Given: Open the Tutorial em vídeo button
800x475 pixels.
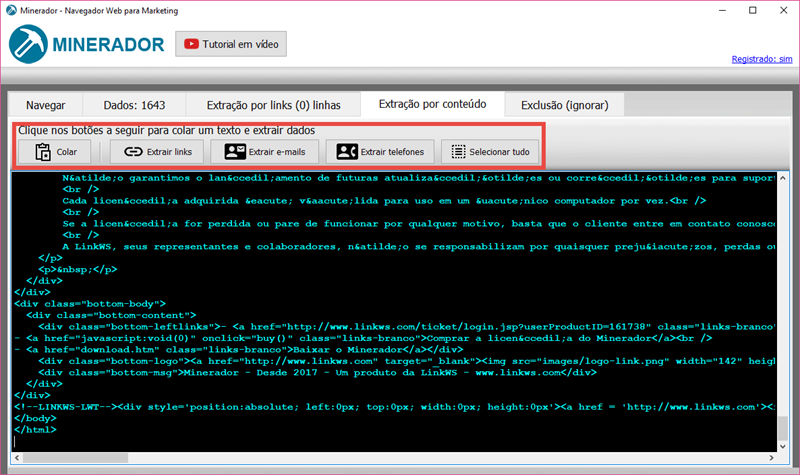Looking at the screenshot, I should (x=231, y=44).
